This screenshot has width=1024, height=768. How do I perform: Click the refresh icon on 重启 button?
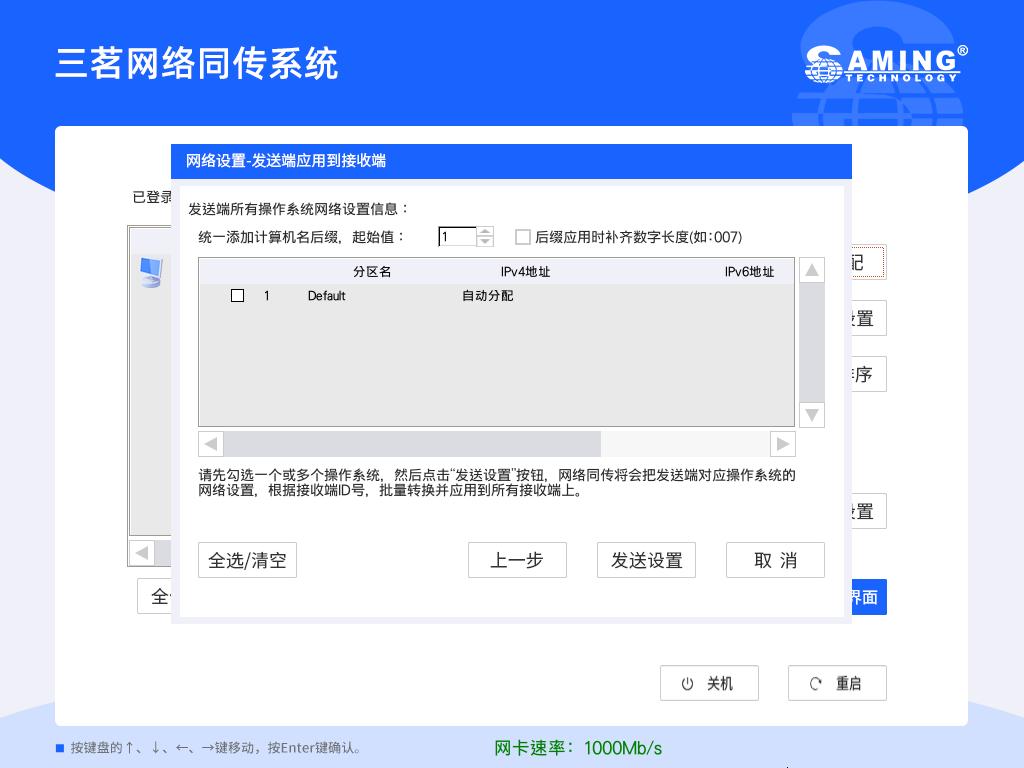[816, 684]
